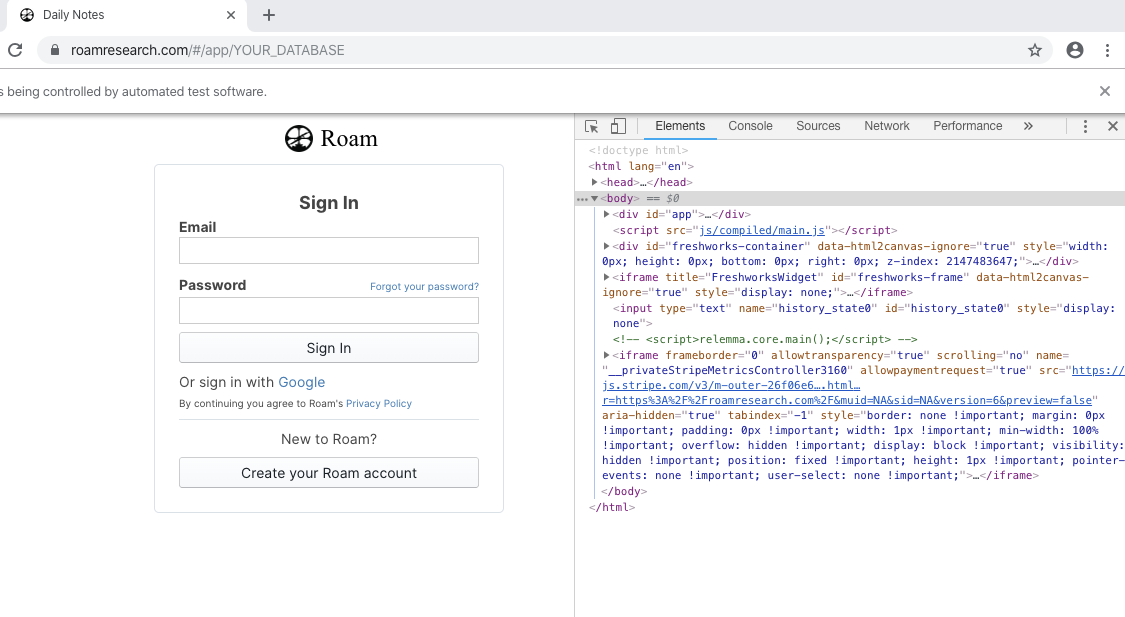Close the DevTools panel
Viewport: 1125px width, 617px height.
click(x=1113, y=126)
